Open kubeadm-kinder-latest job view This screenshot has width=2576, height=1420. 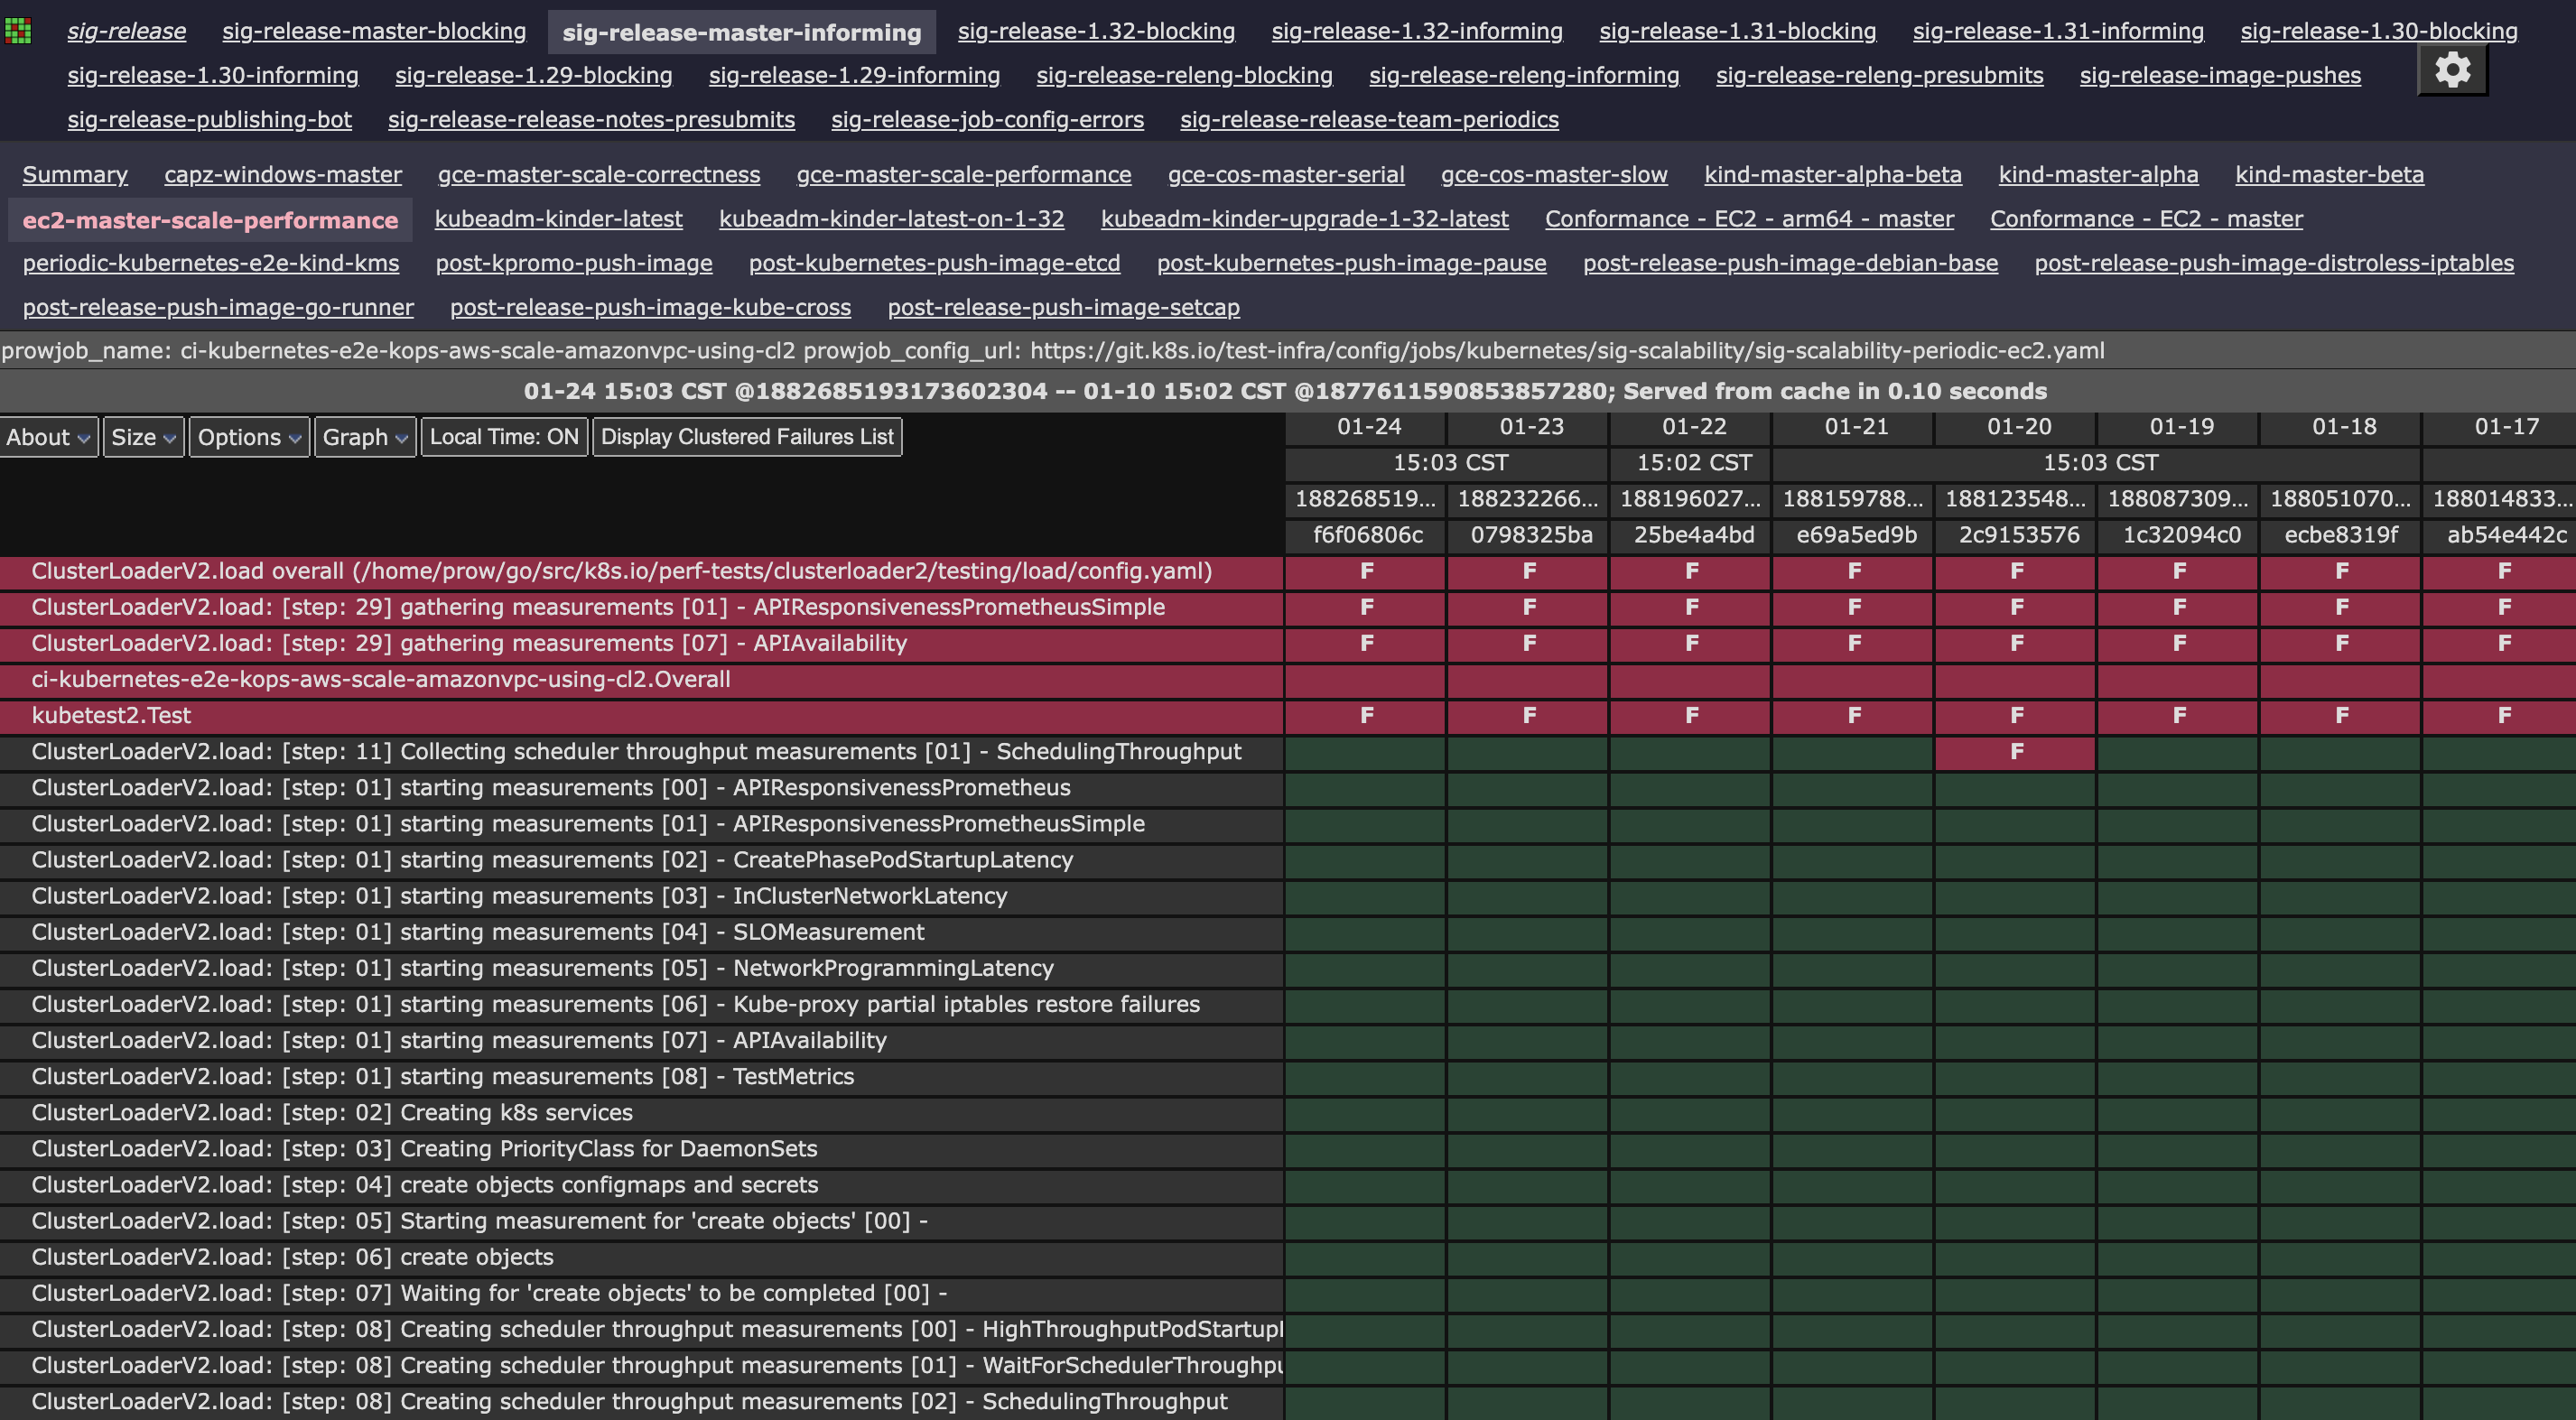click(x=558, y=219)
